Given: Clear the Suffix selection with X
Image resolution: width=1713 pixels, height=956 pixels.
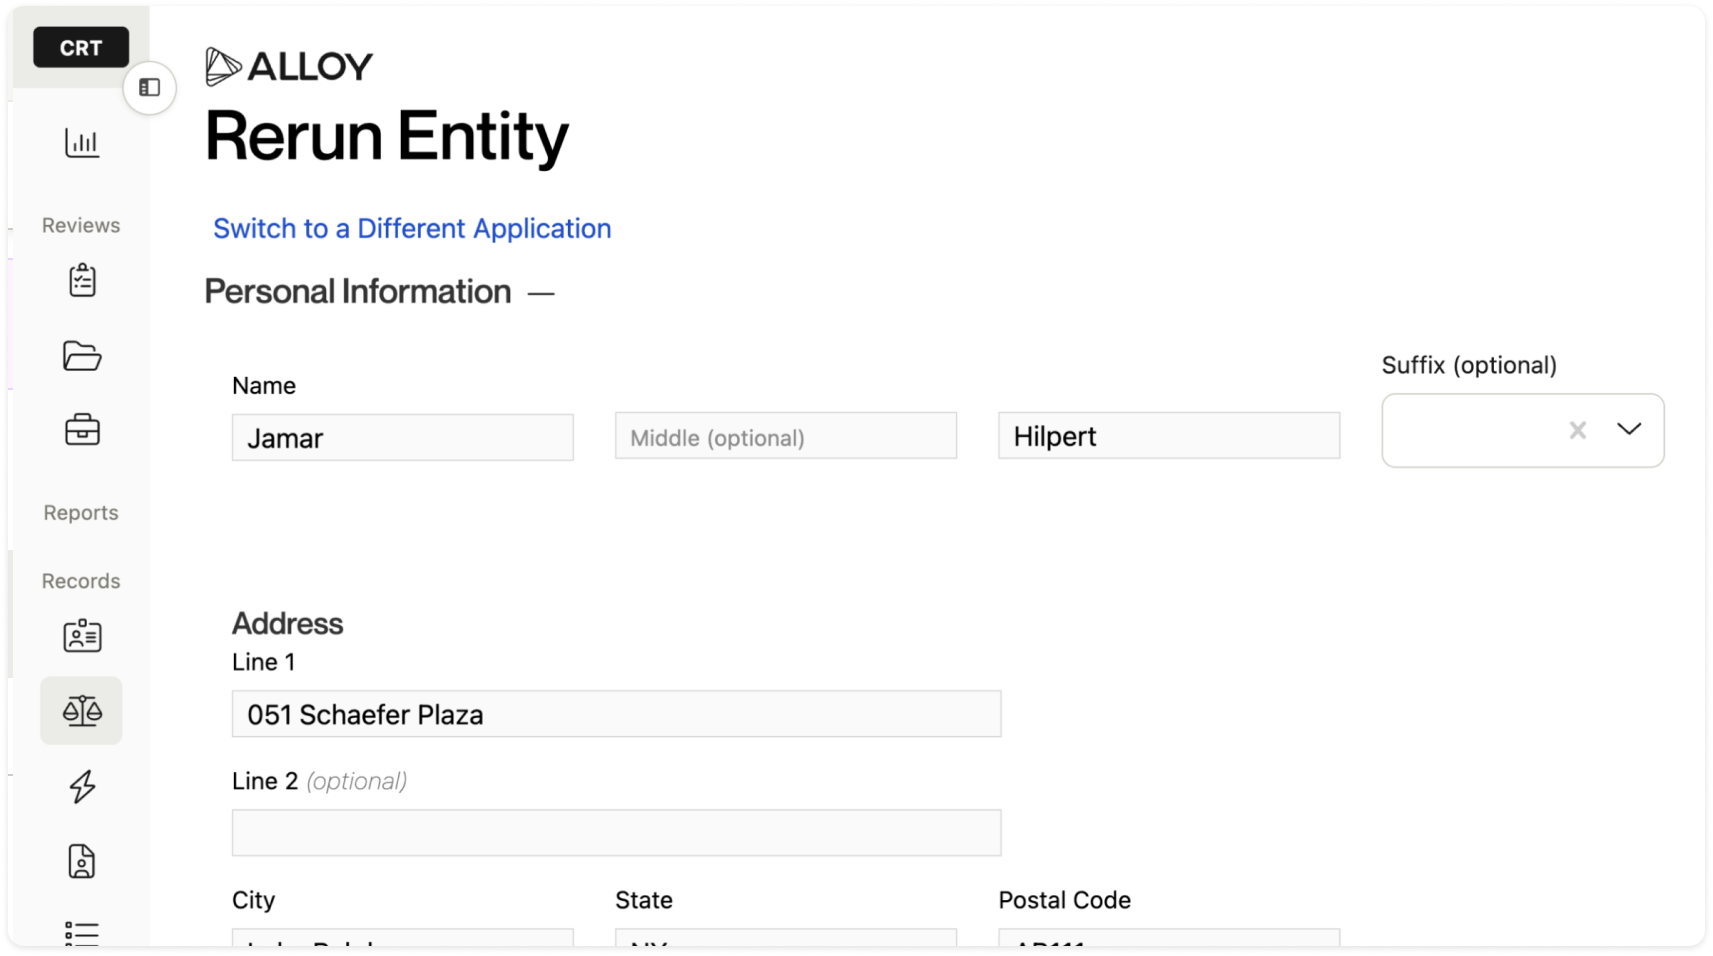Looking at the screenshot, I should (1578, 430).
